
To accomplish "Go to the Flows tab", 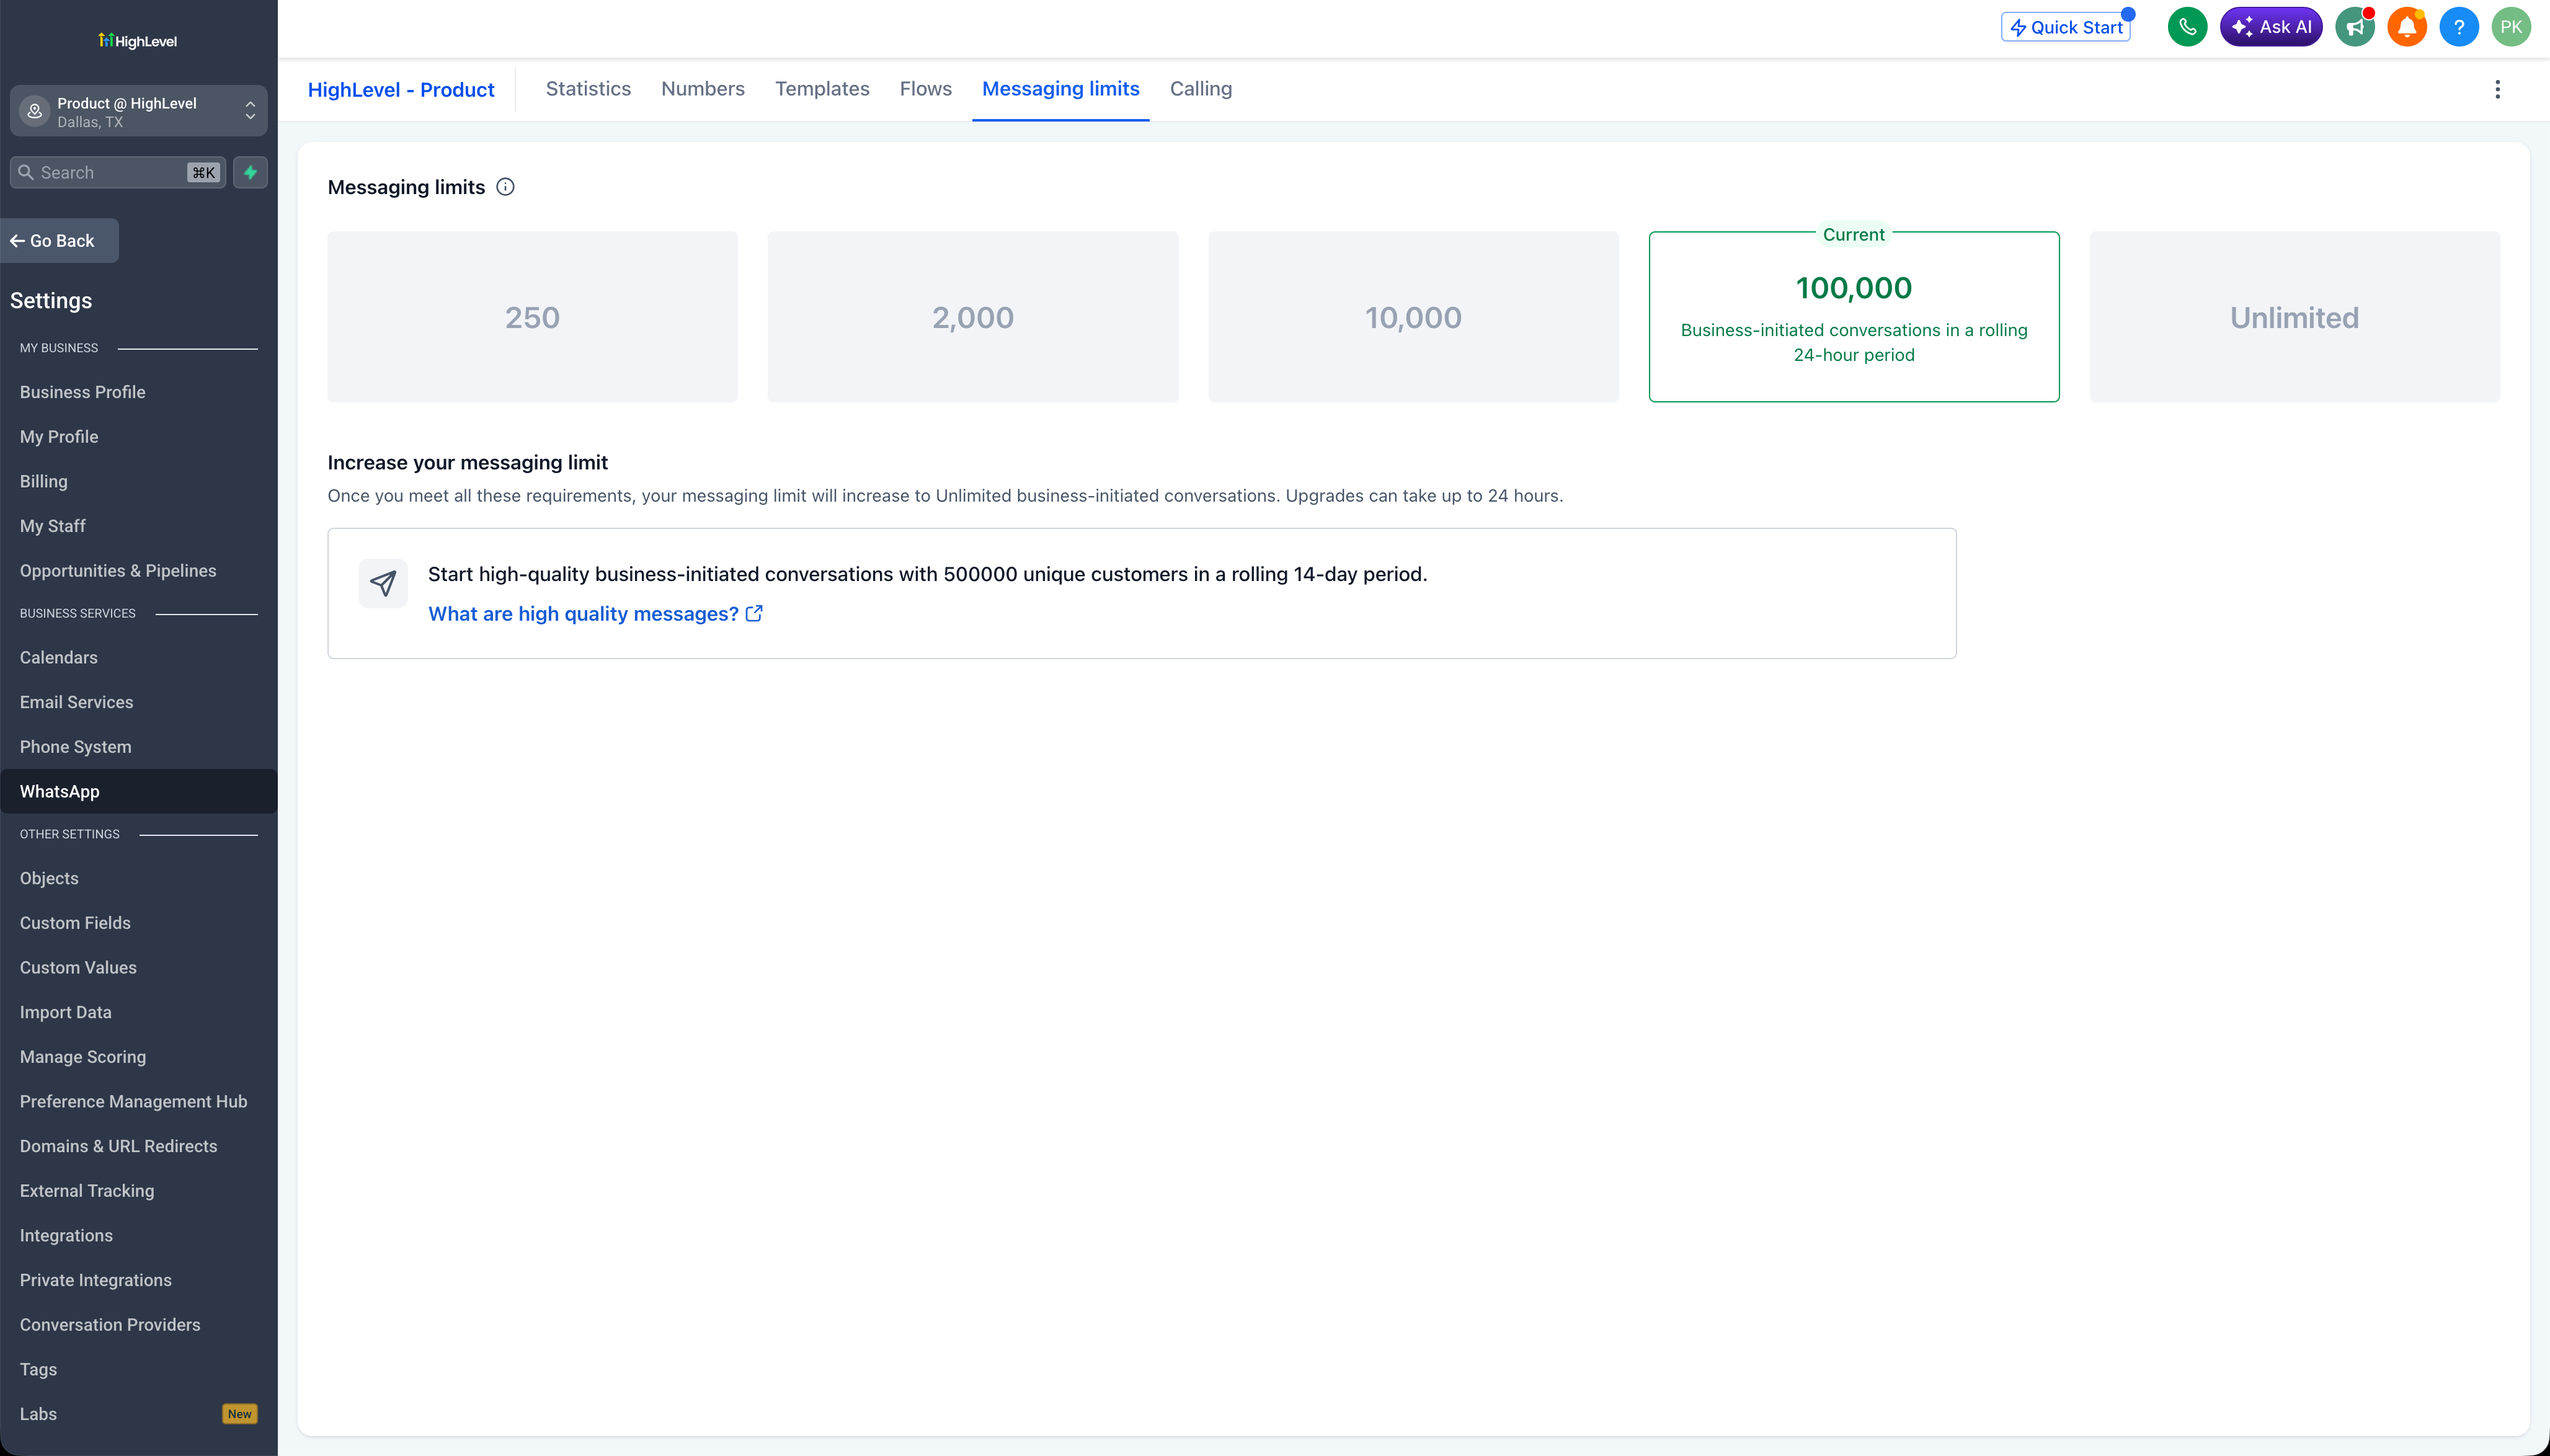I will coord(926,89).
